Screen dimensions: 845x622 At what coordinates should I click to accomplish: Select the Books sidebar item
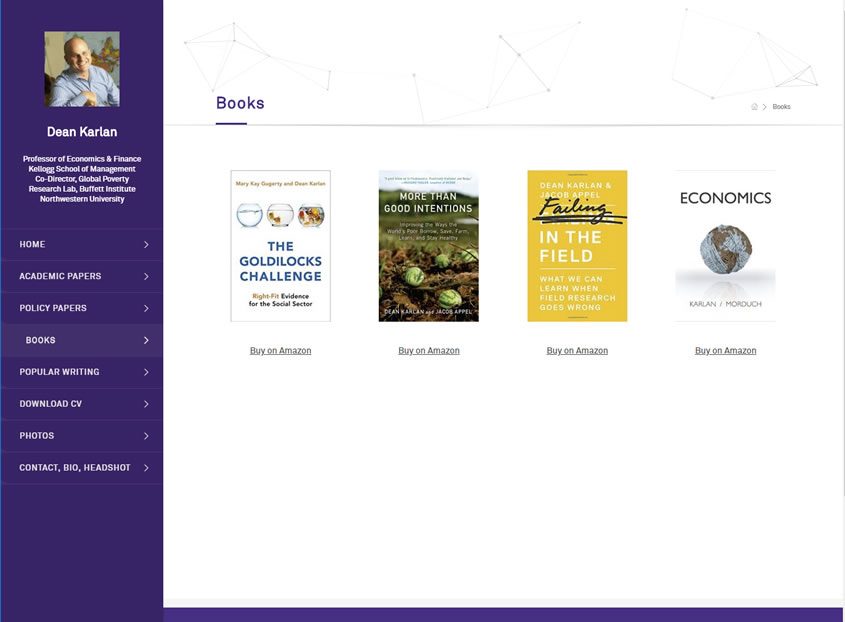[x=41, y=340]
